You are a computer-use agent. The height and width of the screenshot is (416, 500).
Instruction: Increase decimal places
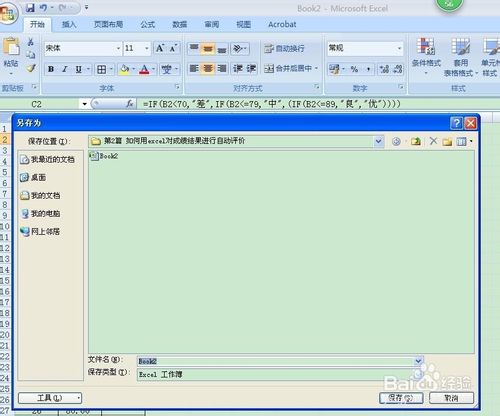coord(384,69)
